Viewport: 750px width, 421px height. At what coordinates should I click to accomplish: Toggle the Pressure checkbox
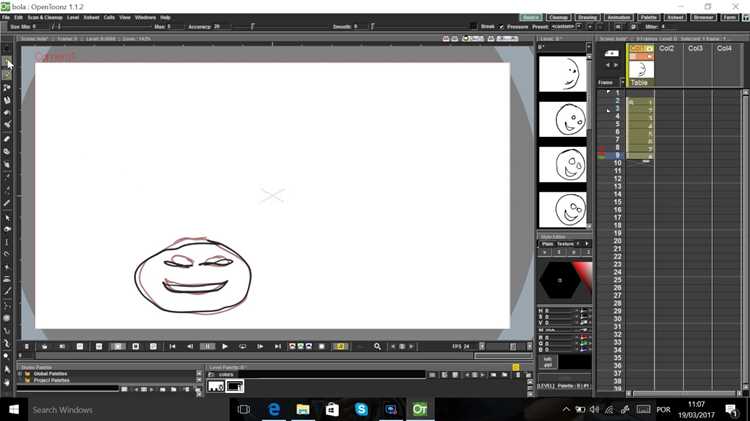tap(501, 26)
